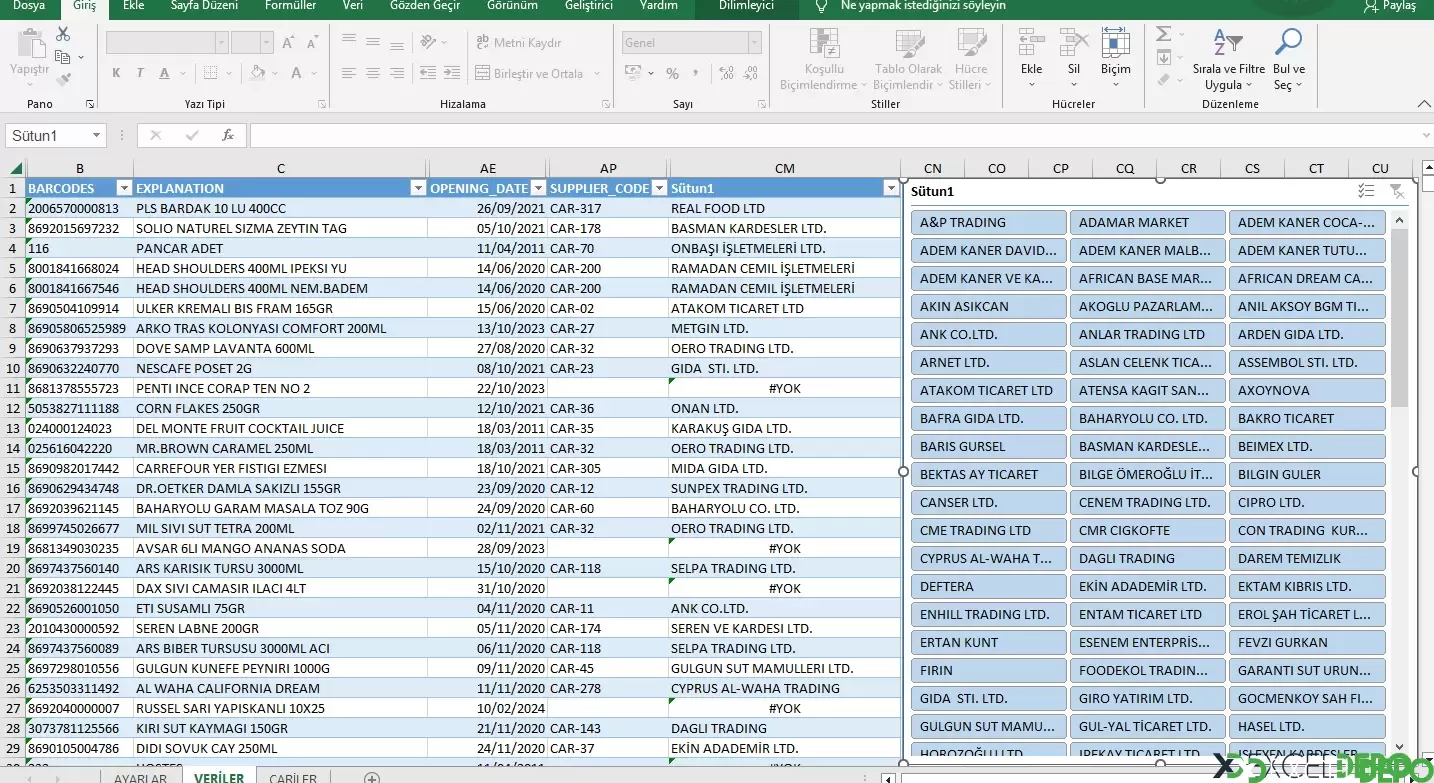Click the New Sheet plus icon
The width and height of the screenshot is (1434, 783).
(371, 778)
